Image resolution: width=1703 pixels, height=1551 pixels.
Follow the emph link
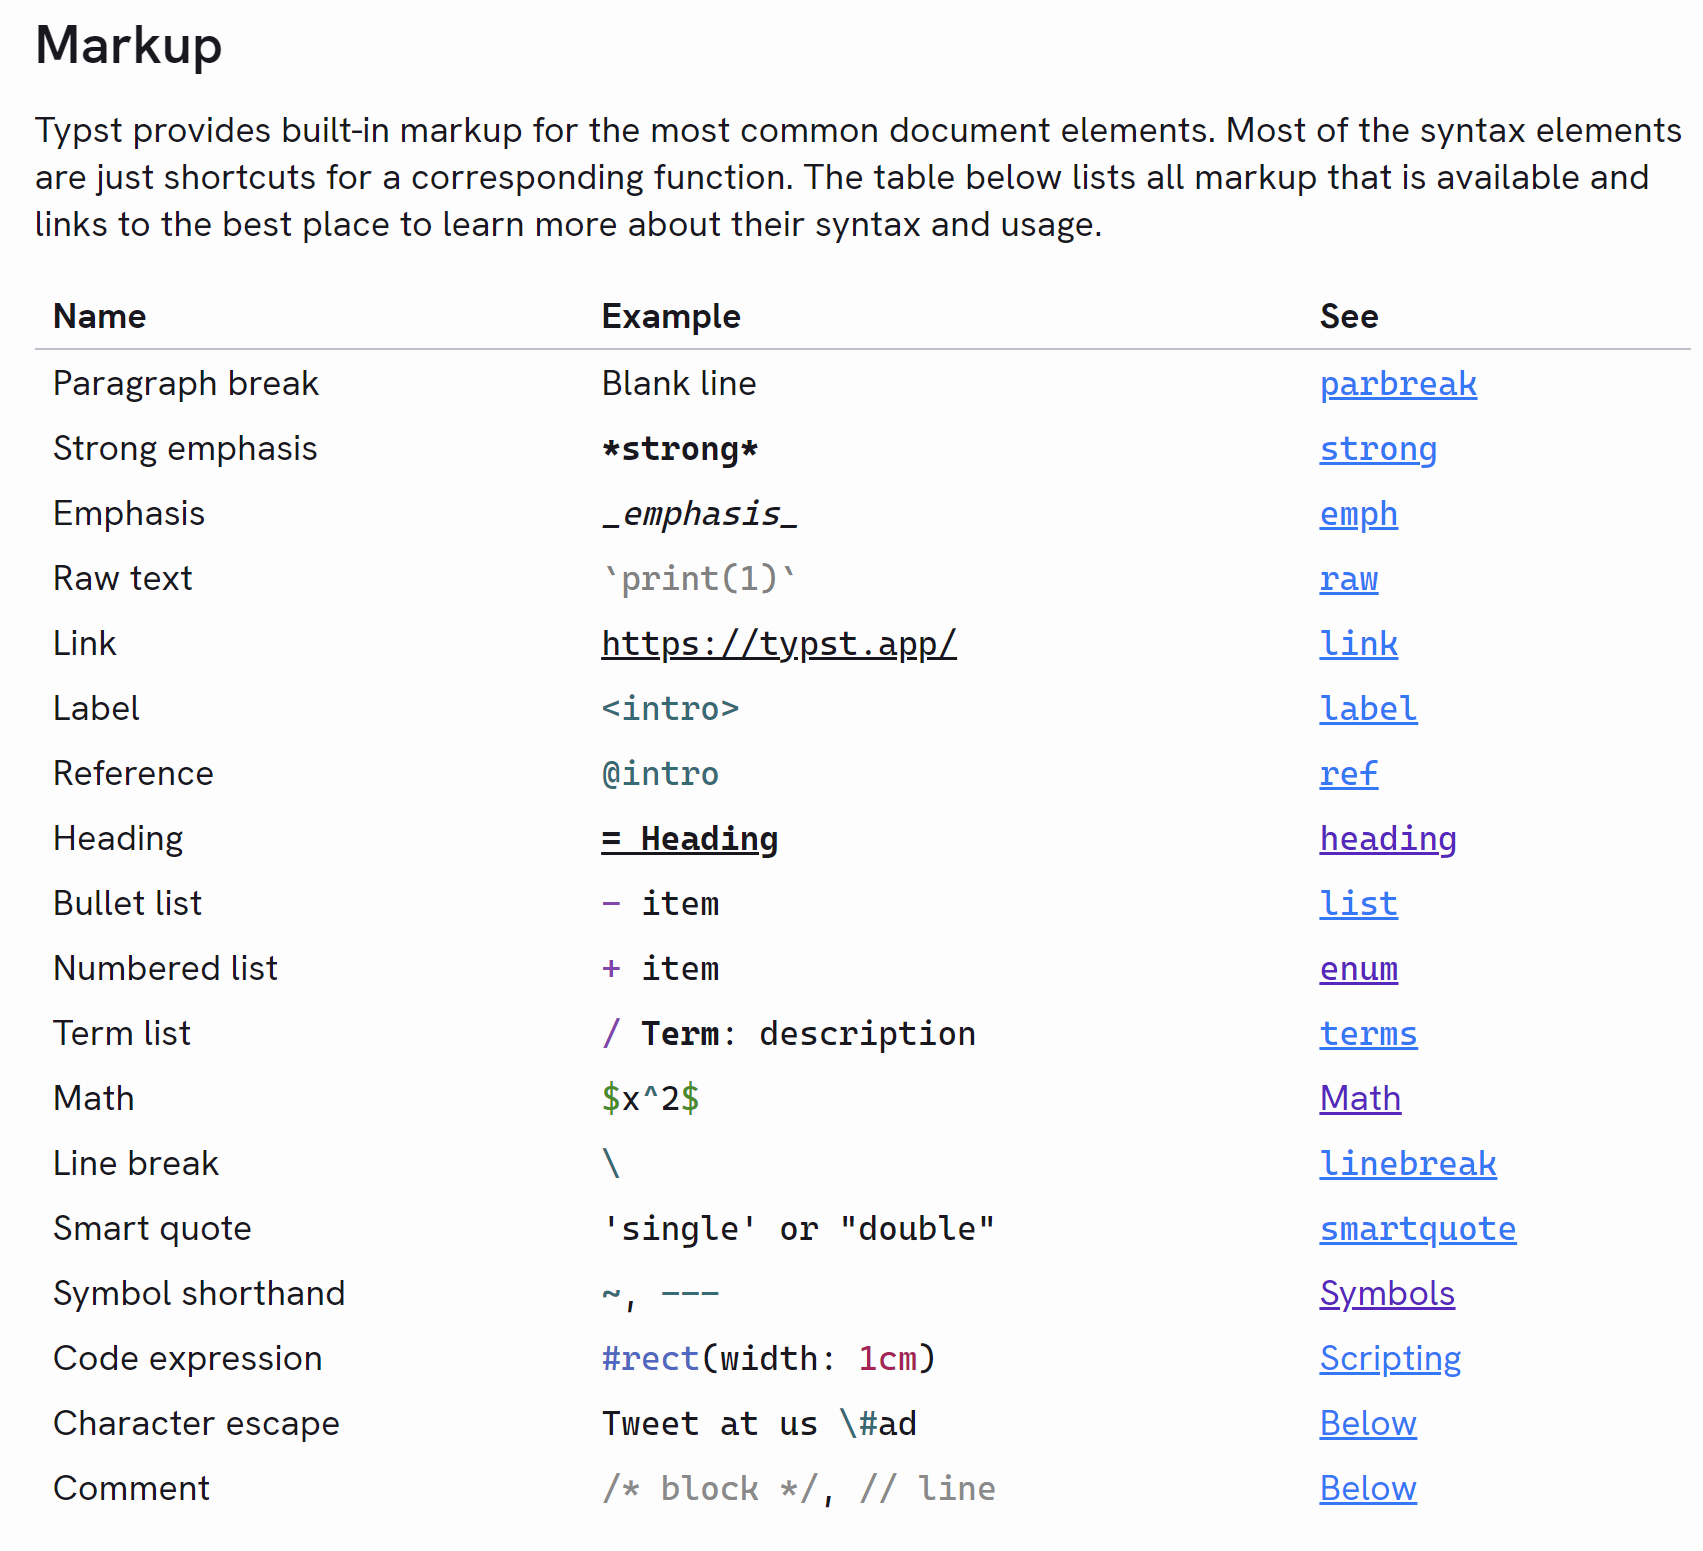click(1358, 515)
